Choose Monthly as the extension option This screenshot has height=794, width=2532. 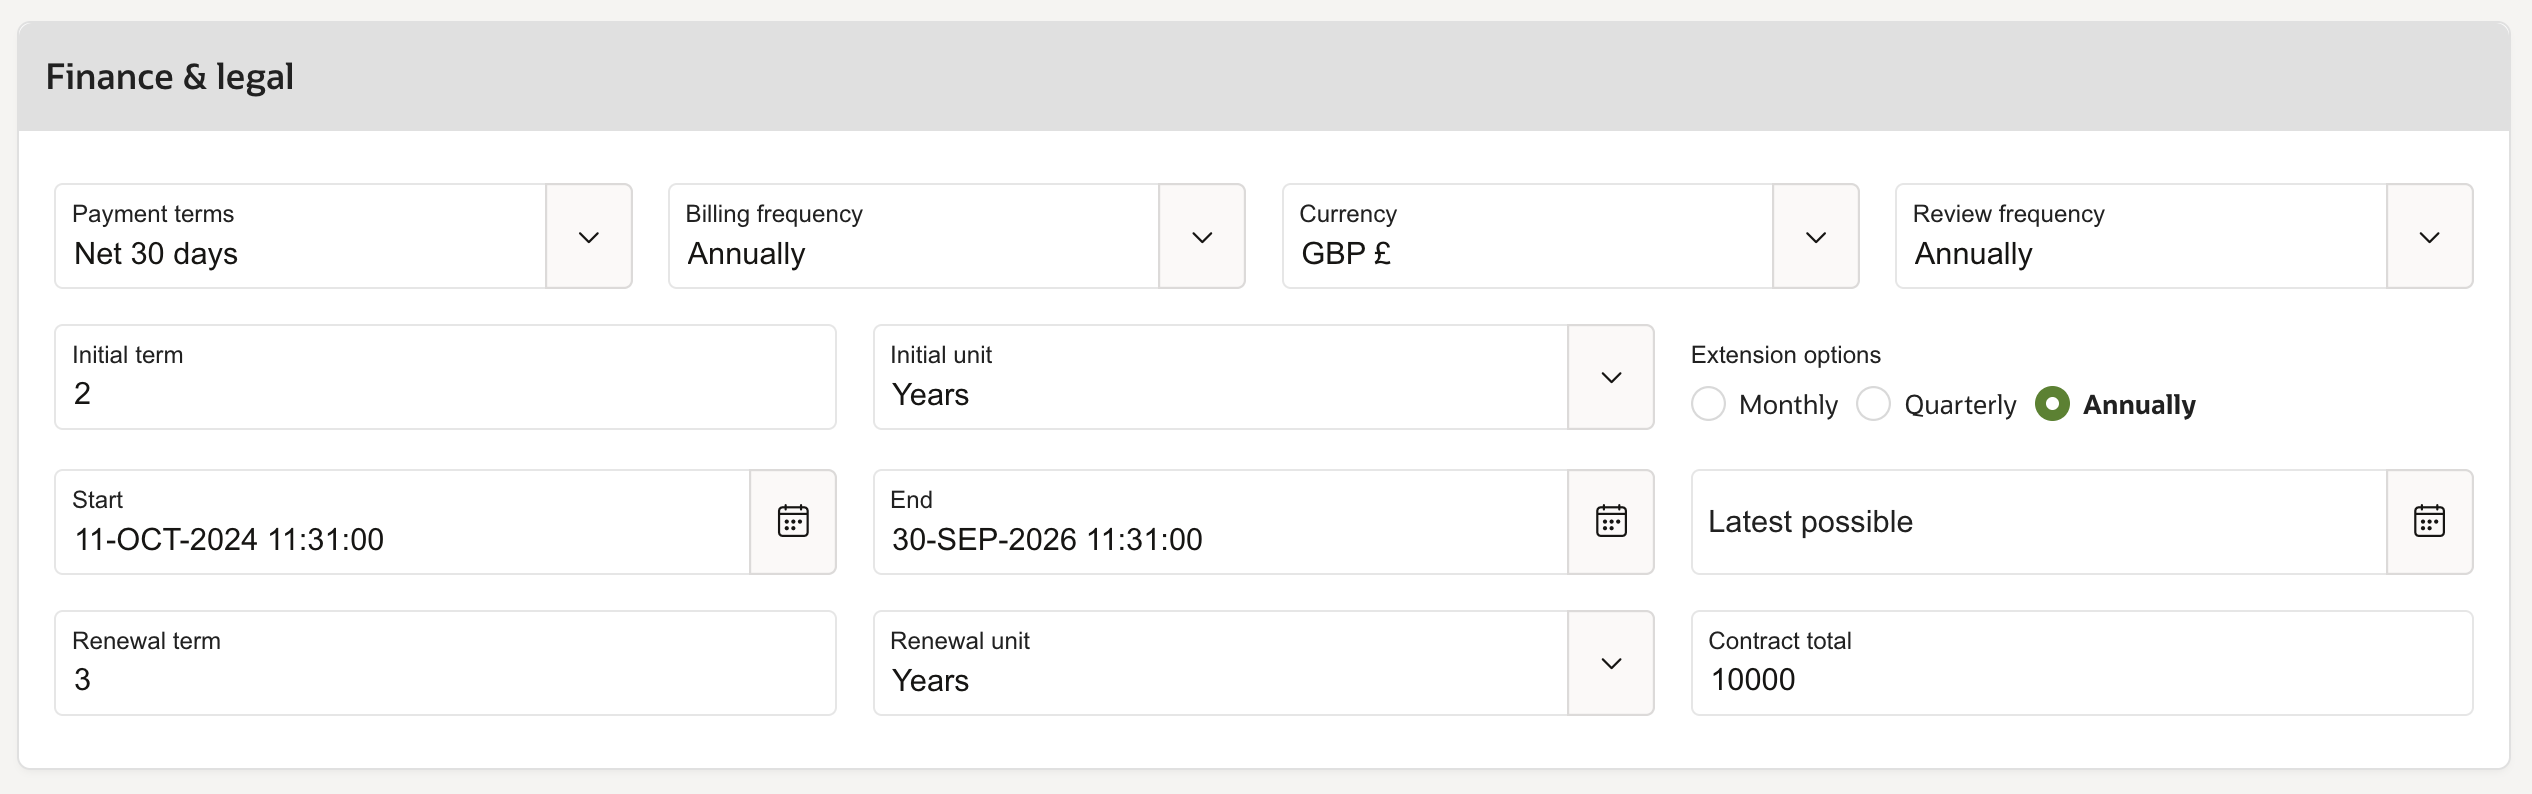[x=1709, y=404]
